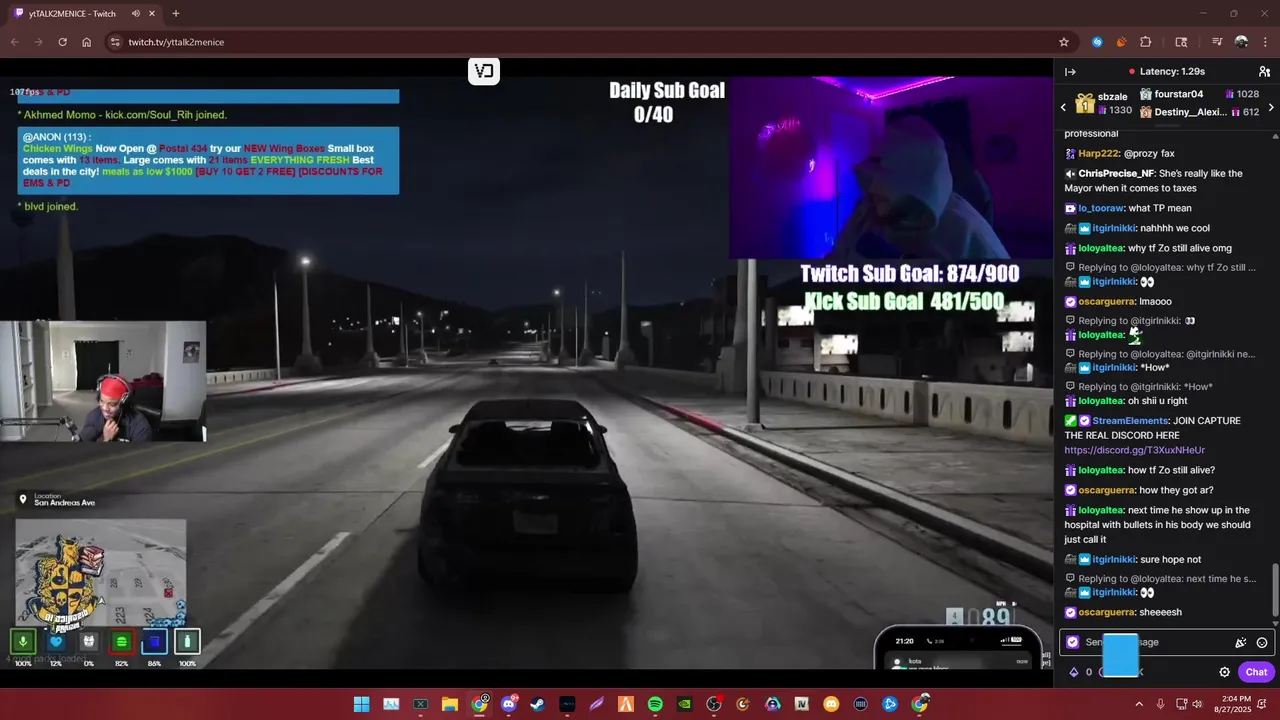Open Discord from taskbar
The width and height of the screenshot is (1280, 720).
tap(509, 704)
